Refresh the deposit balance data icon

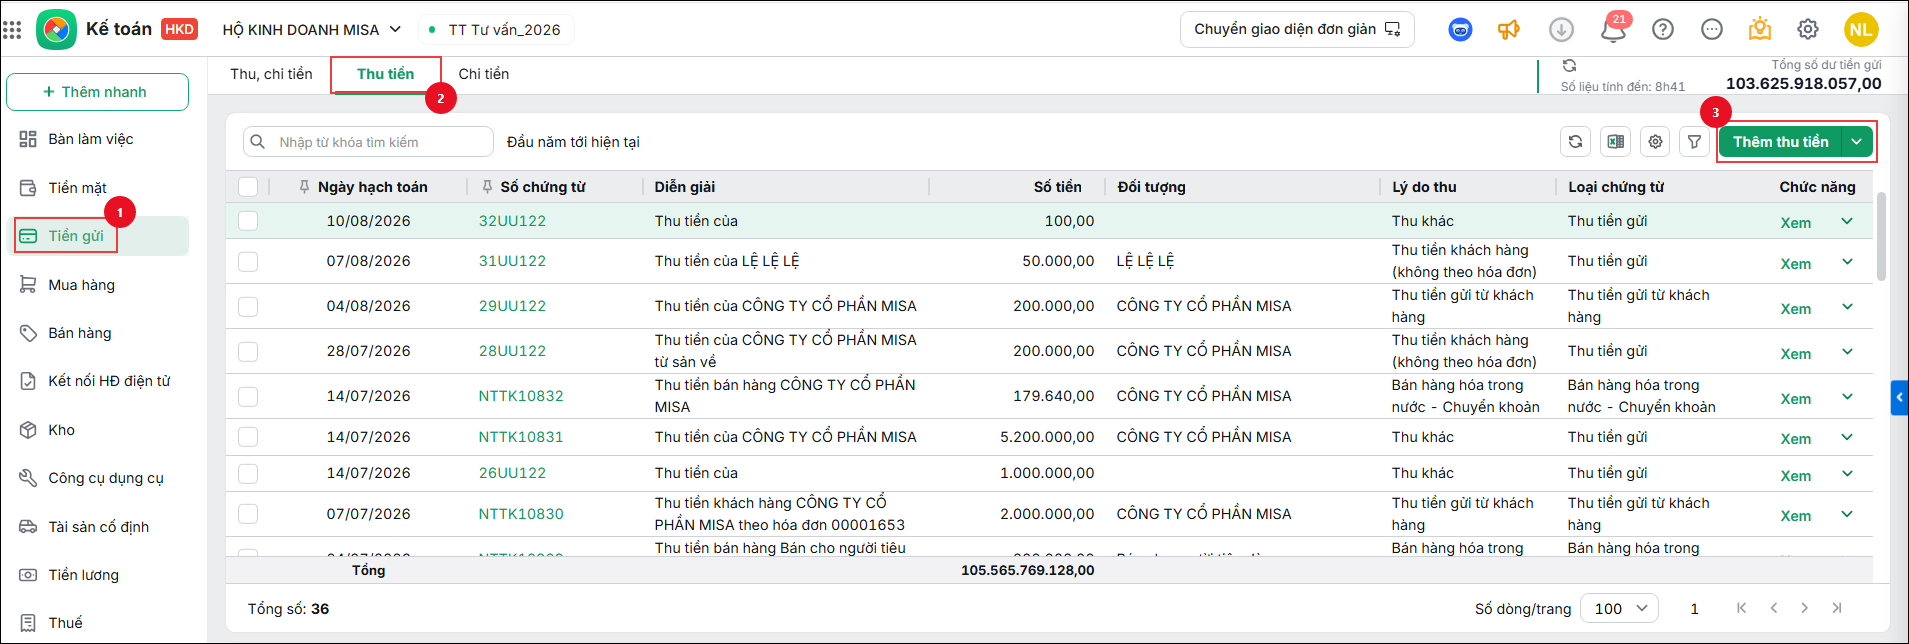(x=1569, y=66)
